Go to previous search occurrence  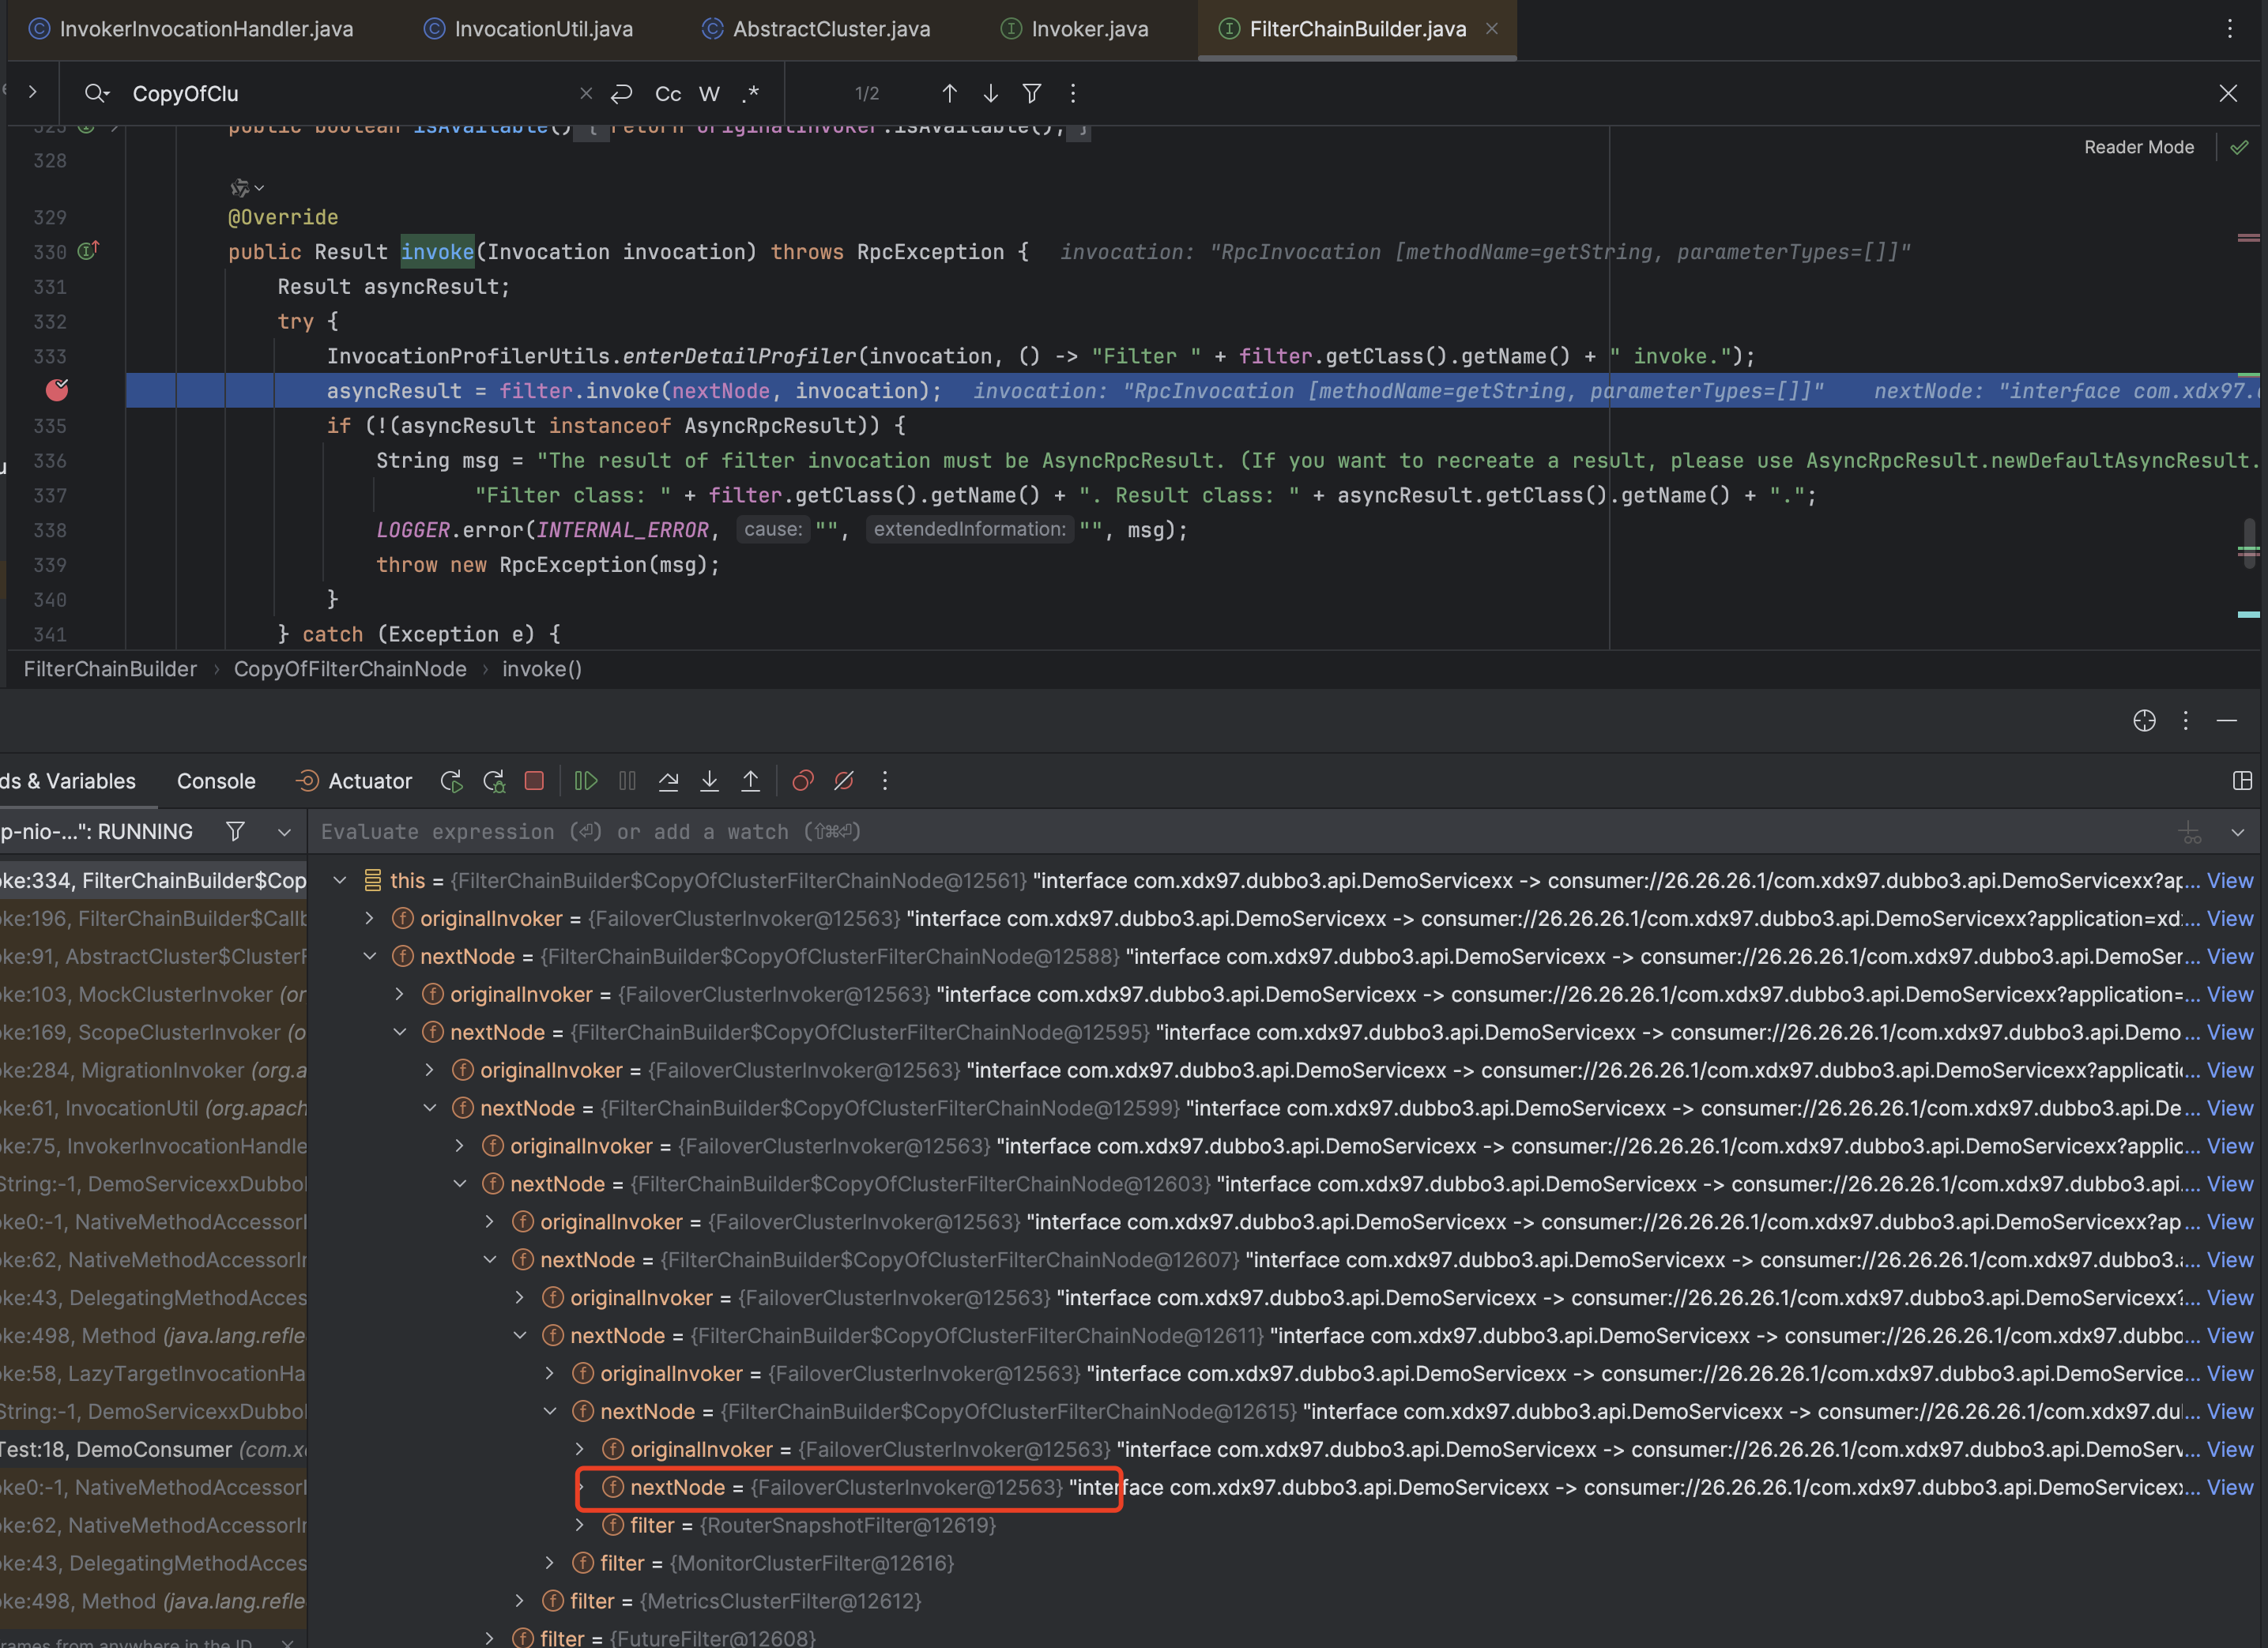click(949, 93)
